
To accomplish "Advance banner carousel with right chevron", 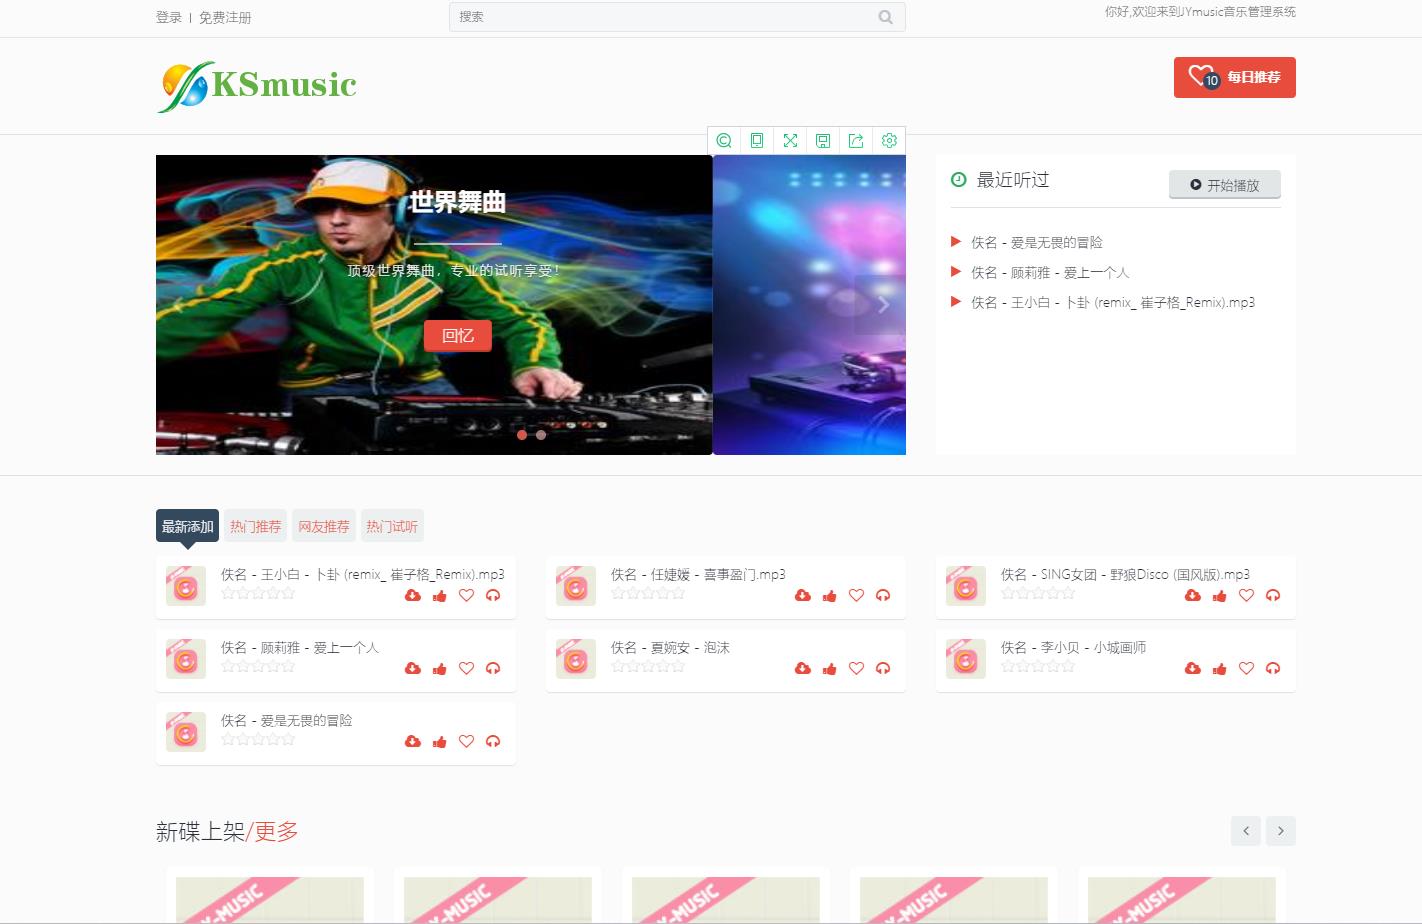I will 883,305.
